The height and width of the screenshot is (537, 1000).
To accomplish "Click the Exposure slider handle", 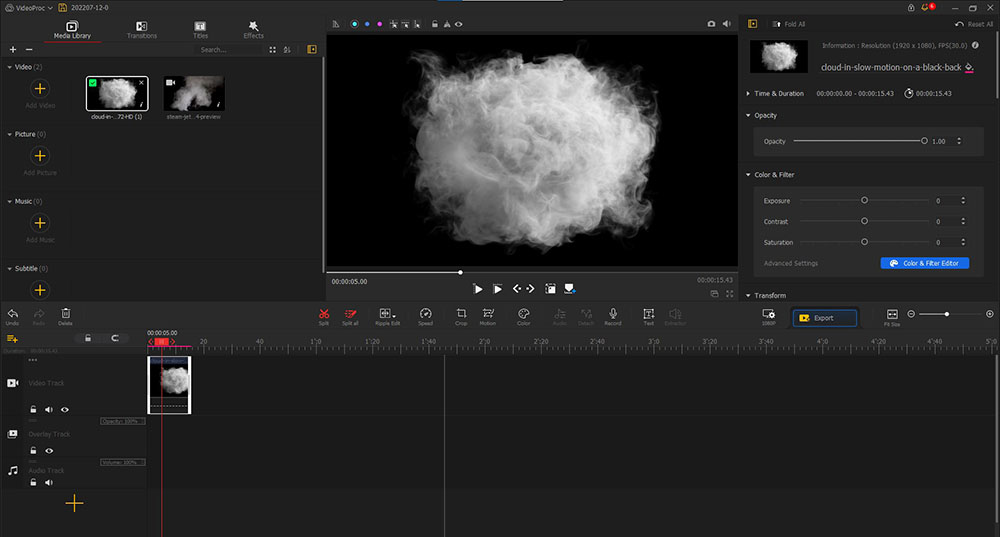I will pyautogui.click(x=865, y=200).
